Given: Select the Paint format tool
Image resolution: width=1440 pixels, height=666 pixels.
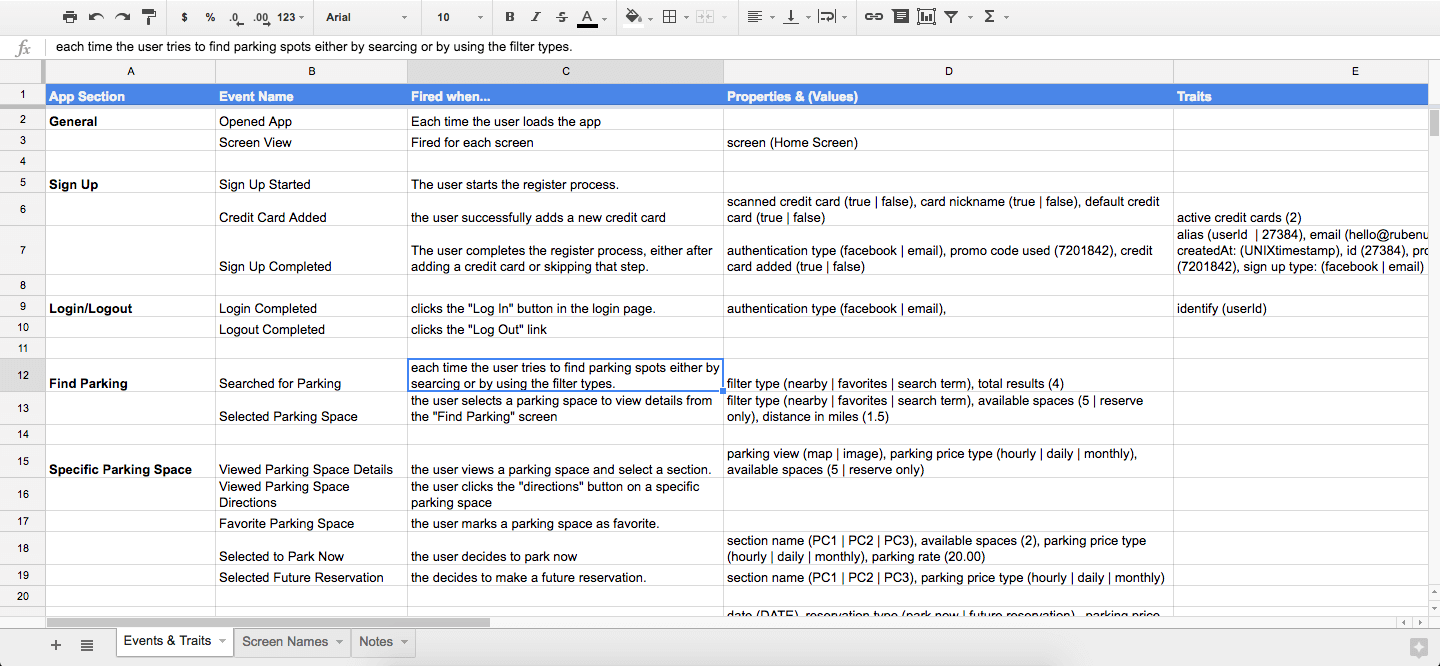Looking at the screenshot, I should coord(149,17).
